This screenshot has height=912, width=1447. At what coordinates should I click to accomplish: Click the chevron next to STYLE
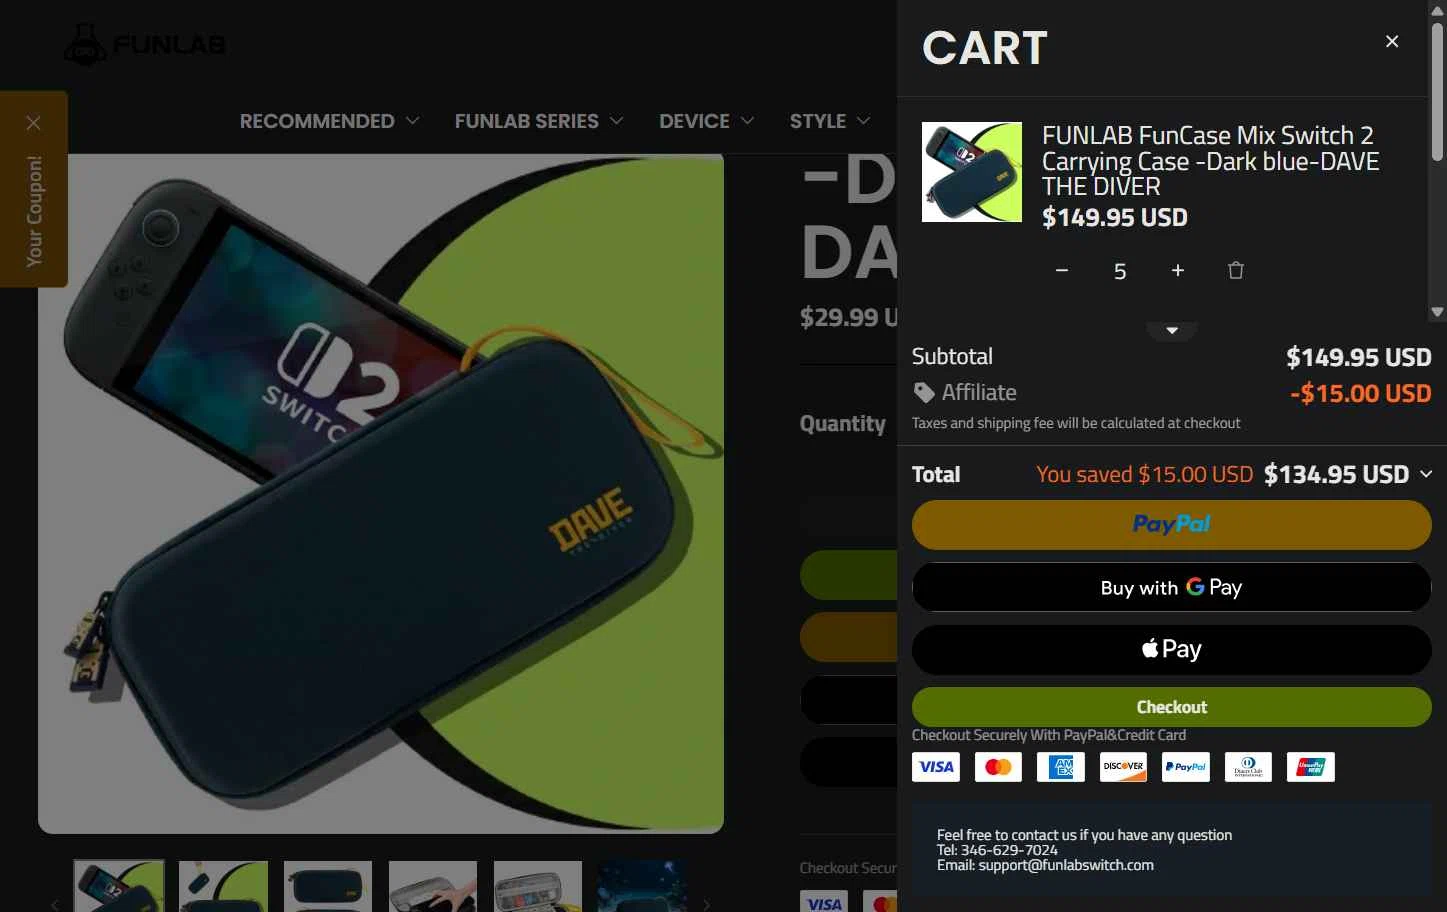coord(863,121)
